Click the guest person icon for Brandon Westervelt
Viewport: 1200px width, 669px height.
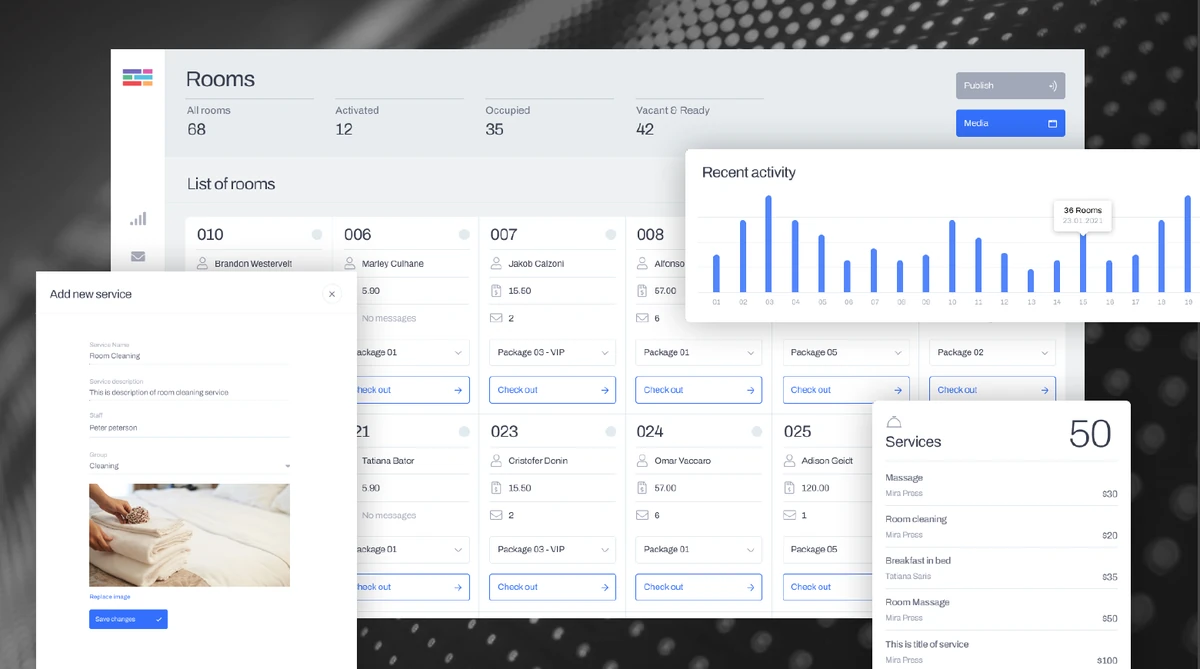203,263
